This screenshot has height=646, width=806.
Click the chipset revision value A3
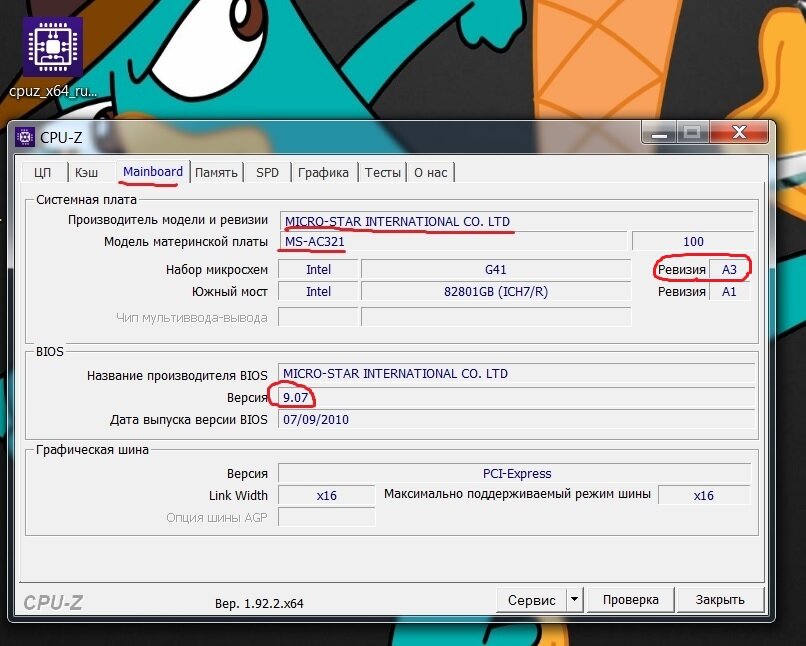pyautogui.click(x=729, y=269)
